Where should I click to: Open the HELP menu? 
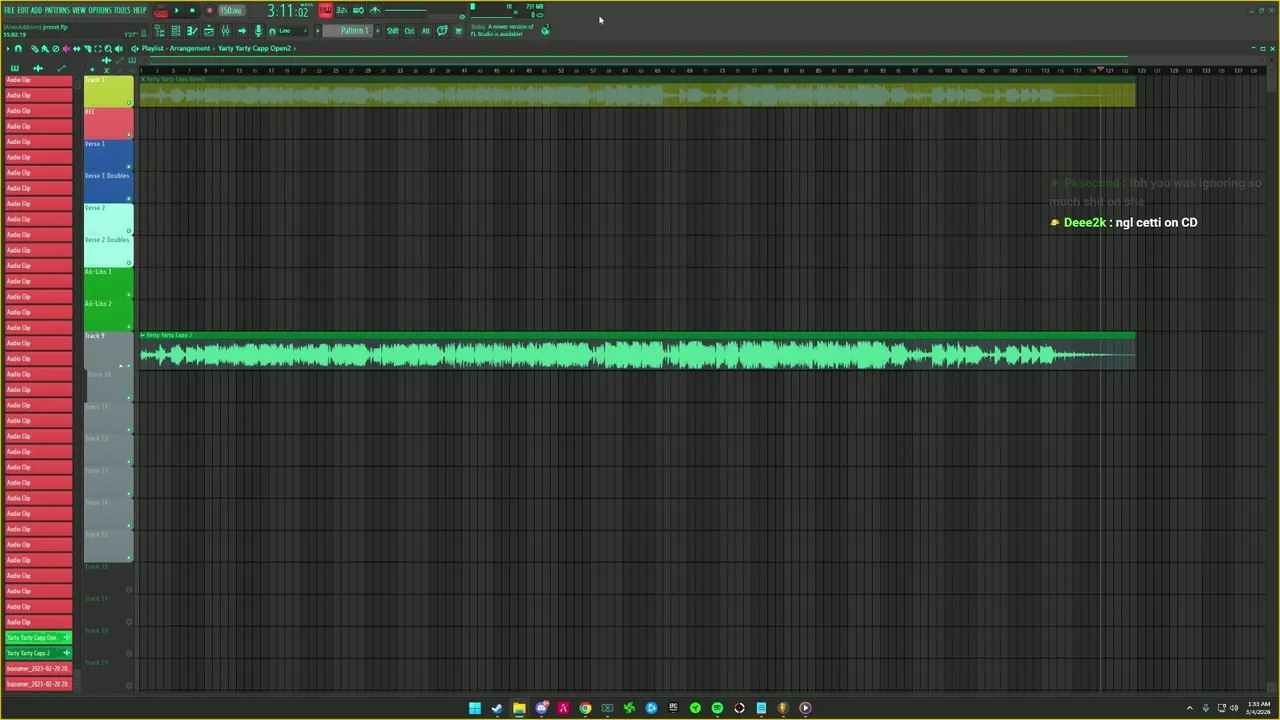pyautogui.click(x=139, y=10)
